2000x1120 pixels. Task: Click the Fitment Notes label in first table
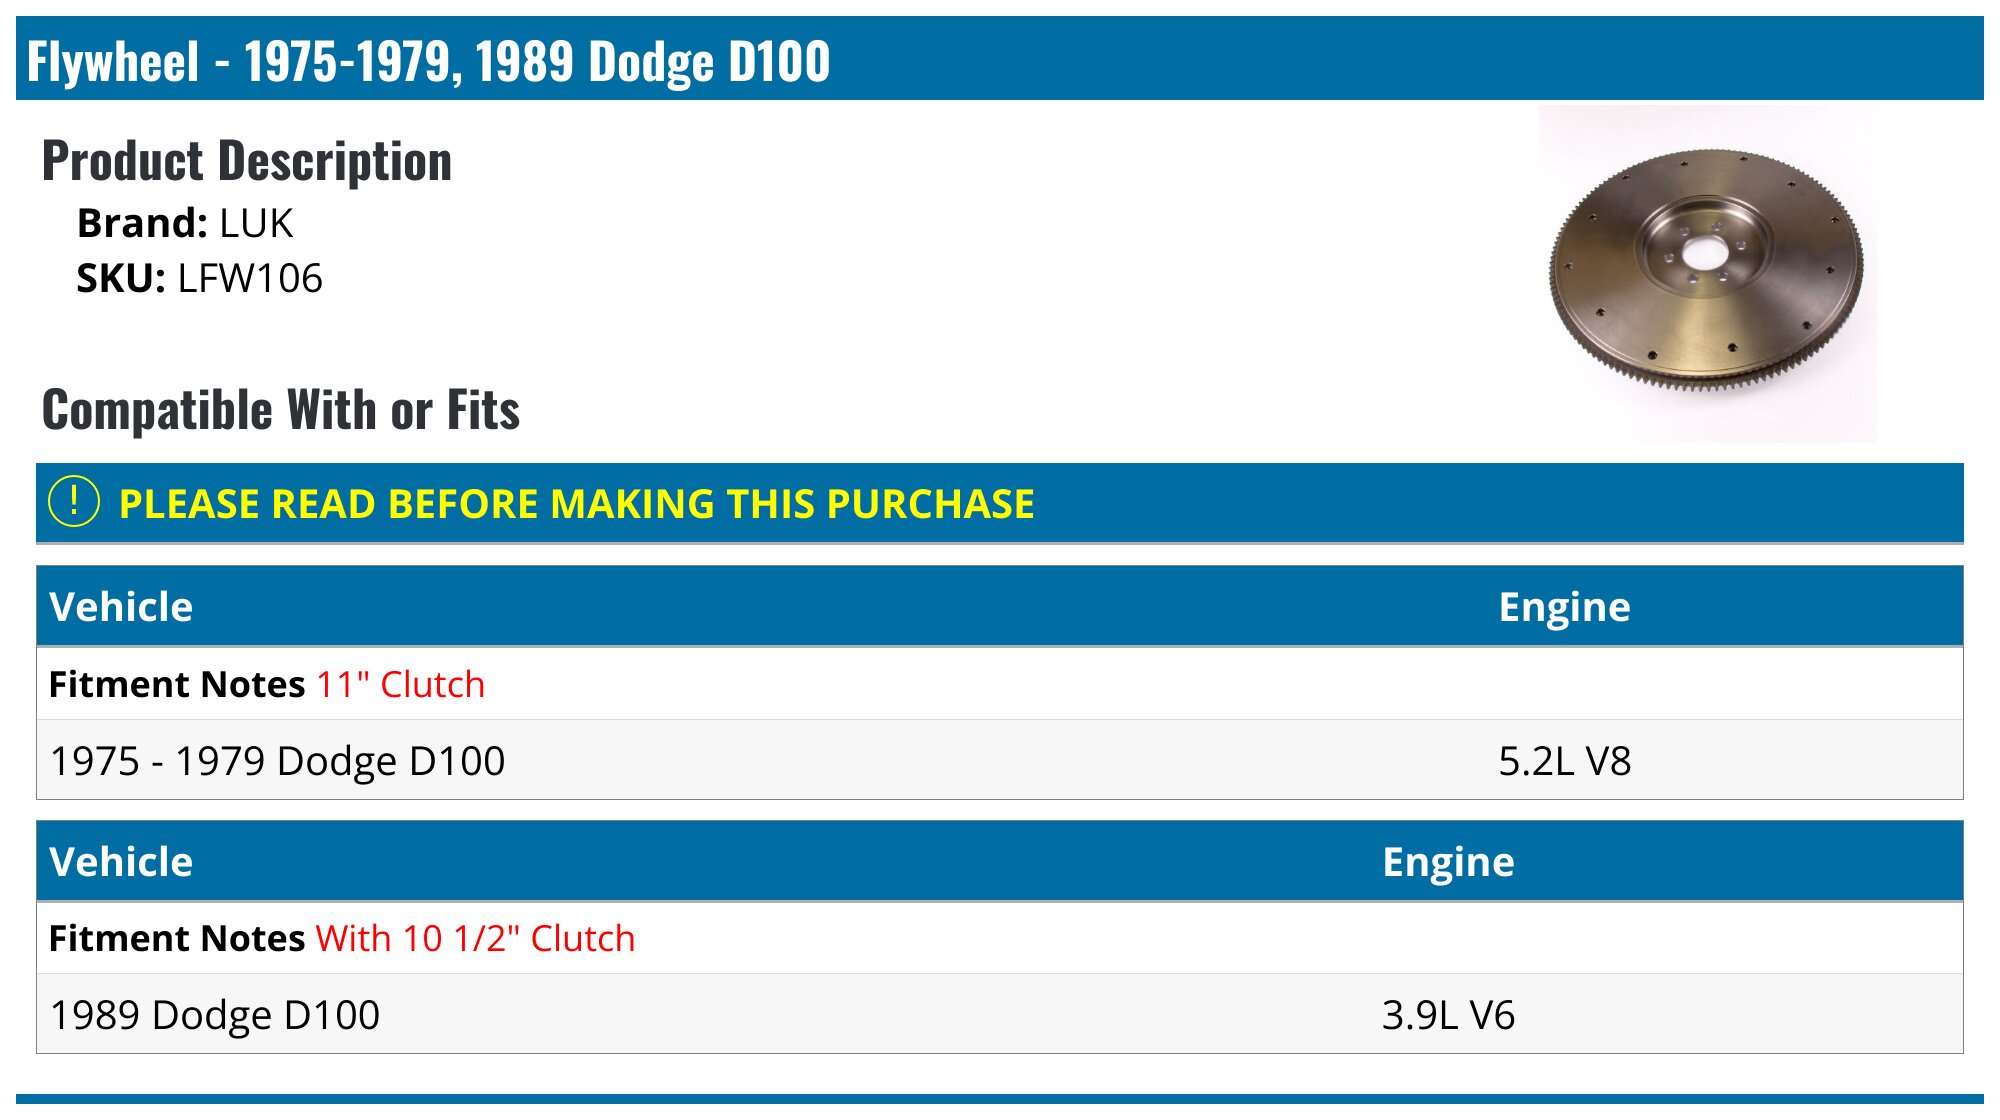[x=176, y=685]
